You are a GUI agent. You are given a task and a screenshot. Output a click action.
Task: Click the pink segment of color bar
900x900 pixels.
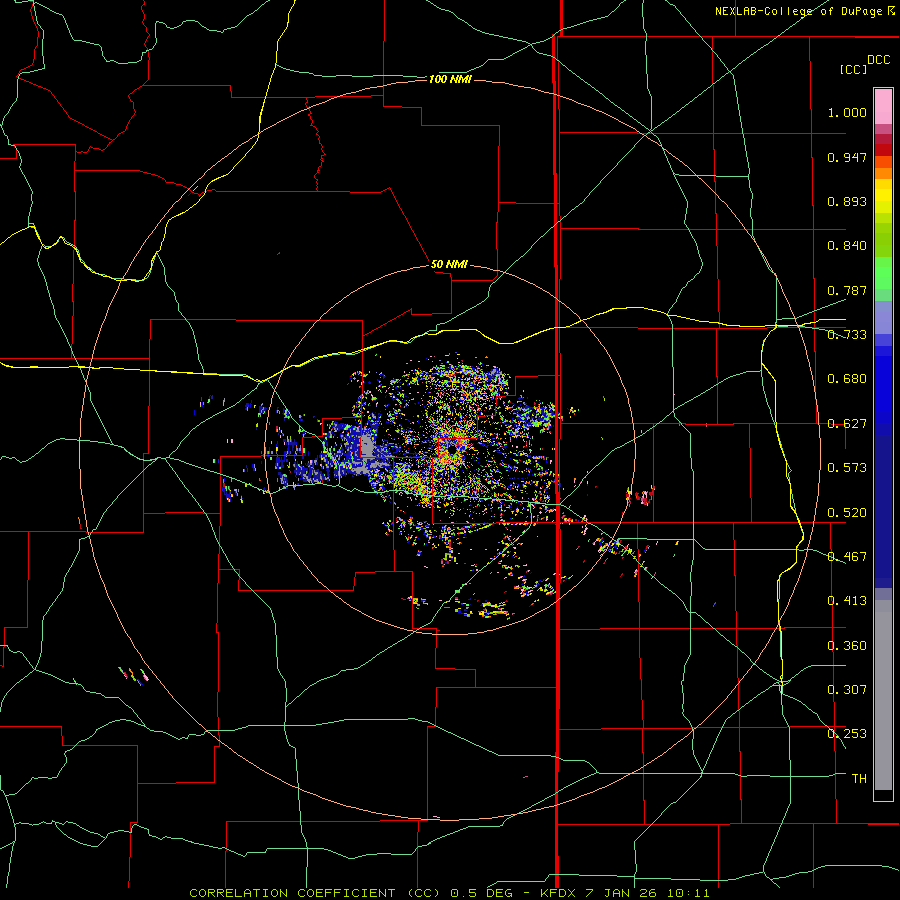click(883, 106)
